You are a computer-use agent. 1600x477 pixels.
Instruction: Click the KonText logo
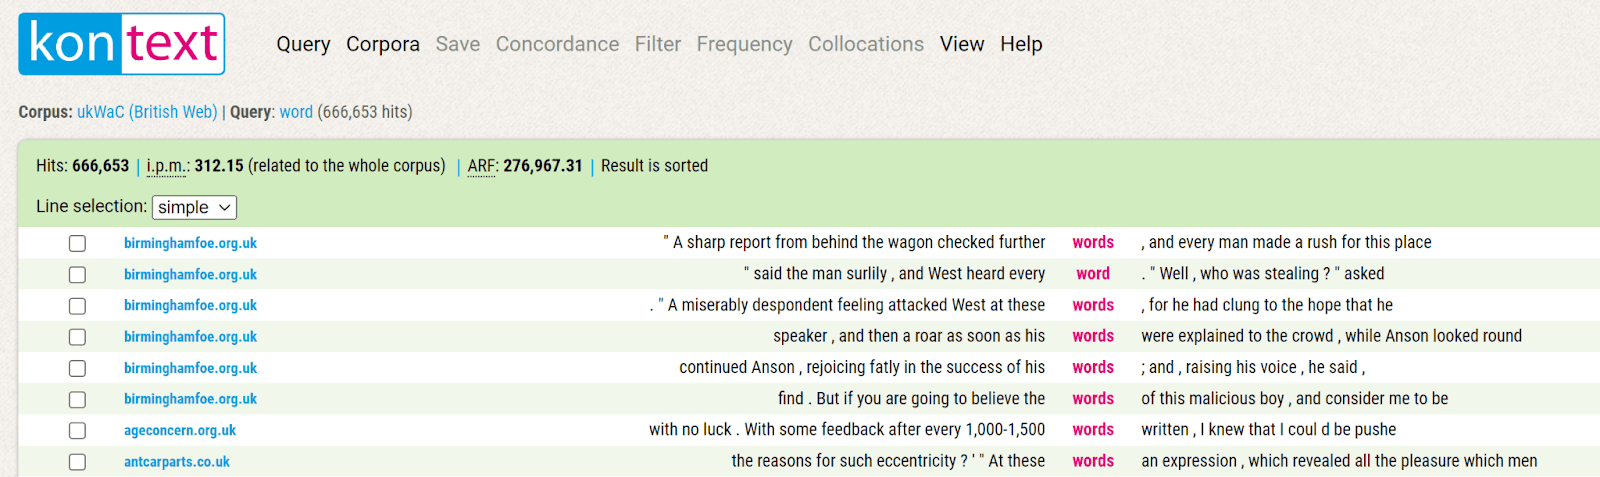click(x=122, y=44)
